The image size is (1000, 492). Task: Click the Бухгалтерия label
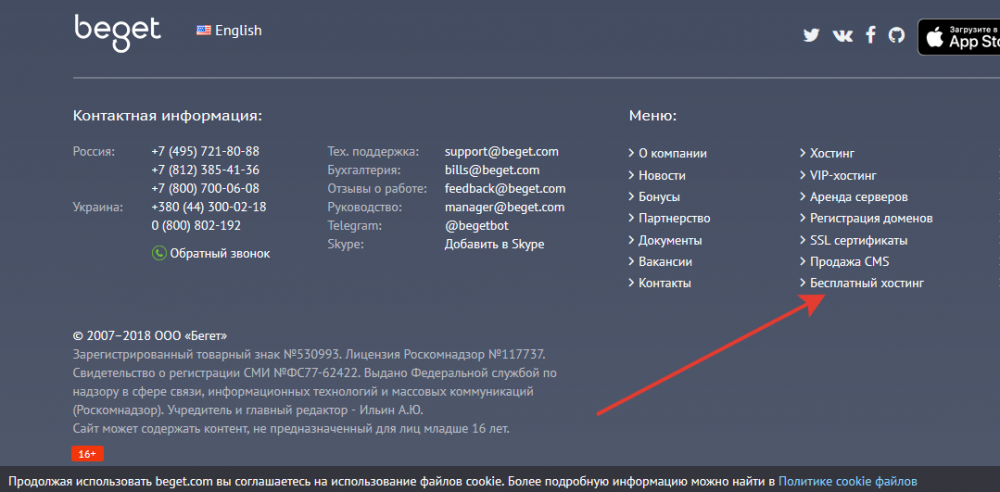364,170
